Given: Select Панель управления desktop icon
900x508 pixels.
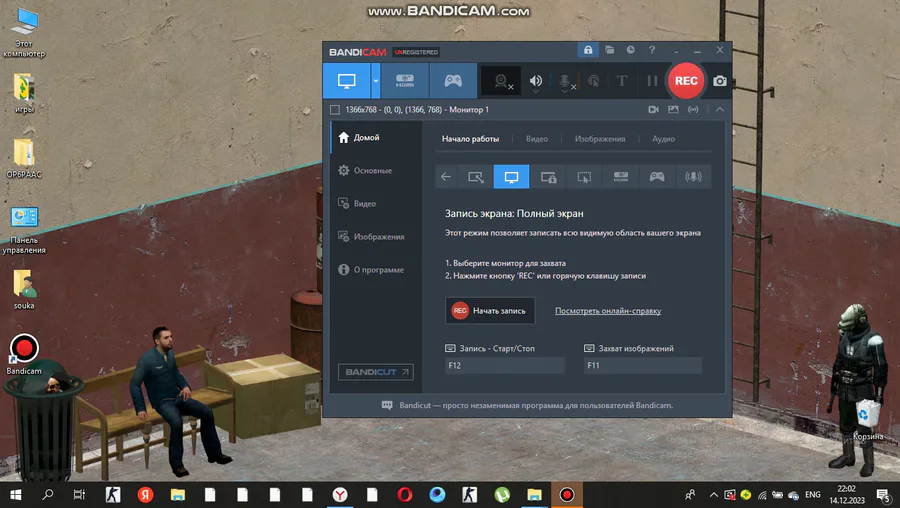Looking at the screenshot, I should point(24,230).
